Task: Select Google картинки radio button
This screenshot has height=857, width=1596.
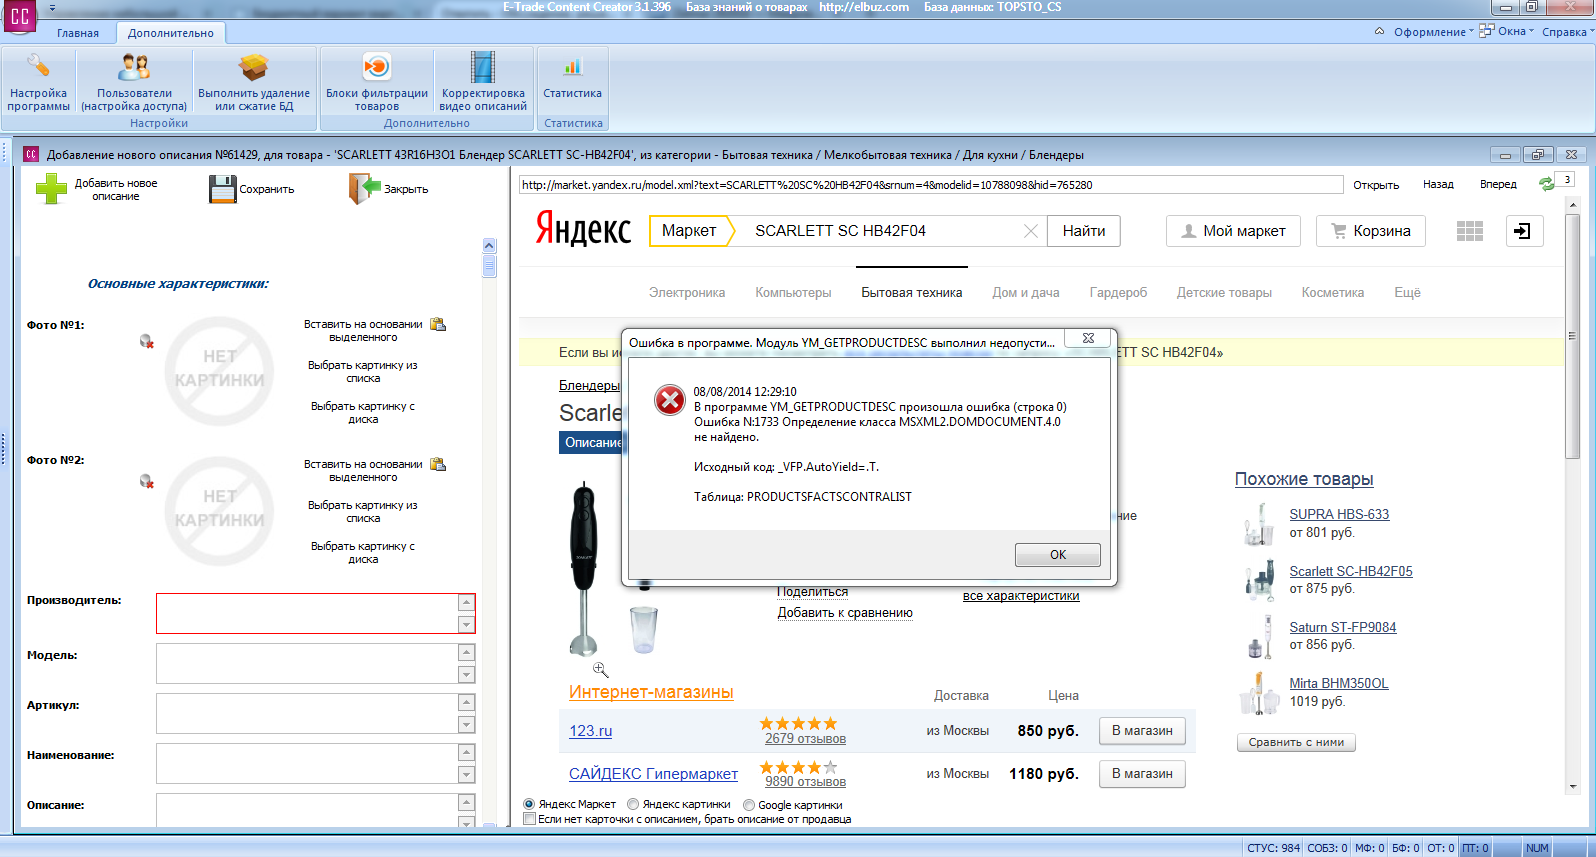Action: 748,805
